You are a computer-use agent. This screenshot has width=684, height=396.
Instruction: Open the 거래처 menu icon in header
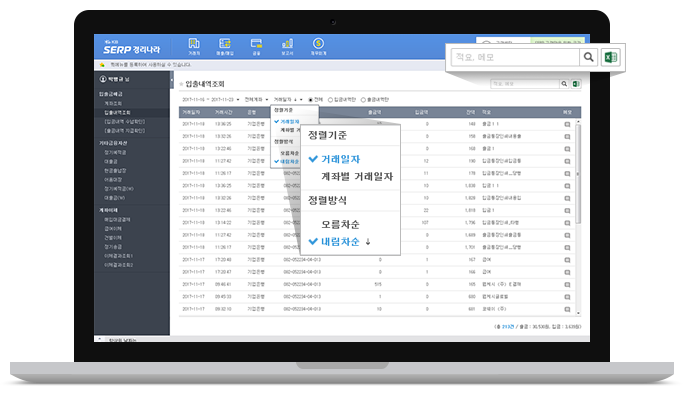tap(194, 44)
